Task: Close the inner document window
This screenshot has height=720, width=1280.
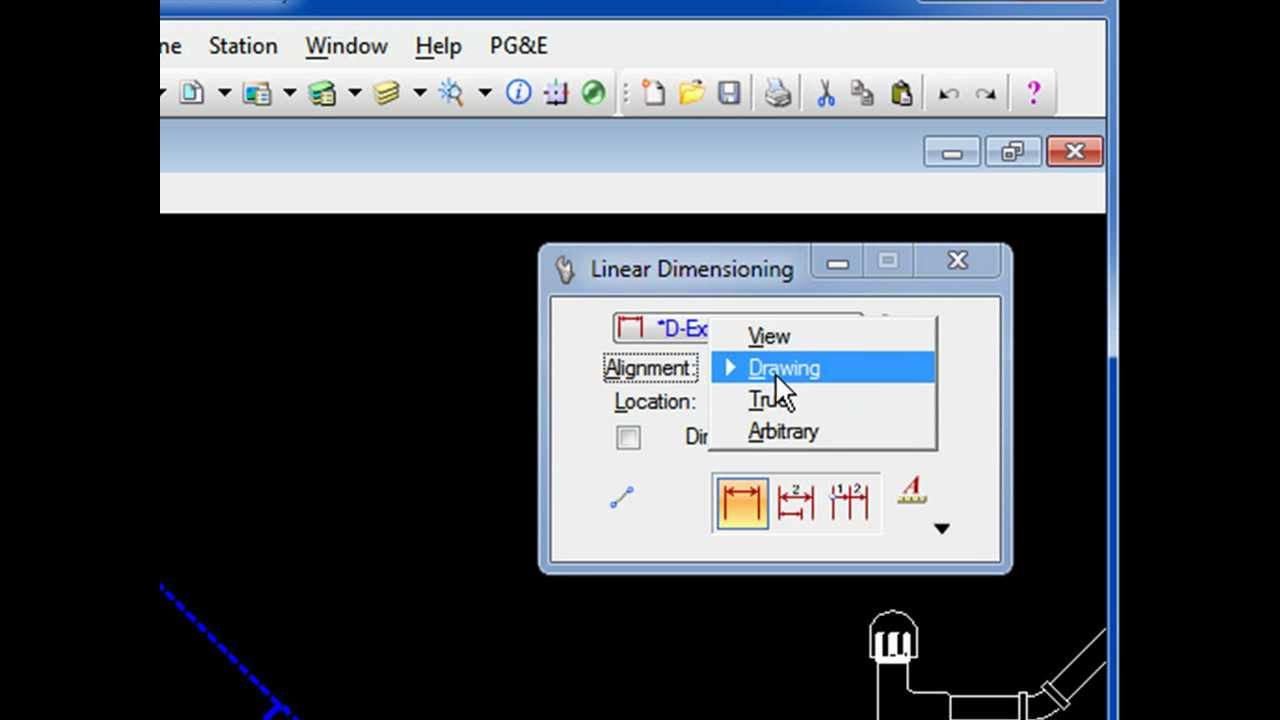Action: [1075, 152]
